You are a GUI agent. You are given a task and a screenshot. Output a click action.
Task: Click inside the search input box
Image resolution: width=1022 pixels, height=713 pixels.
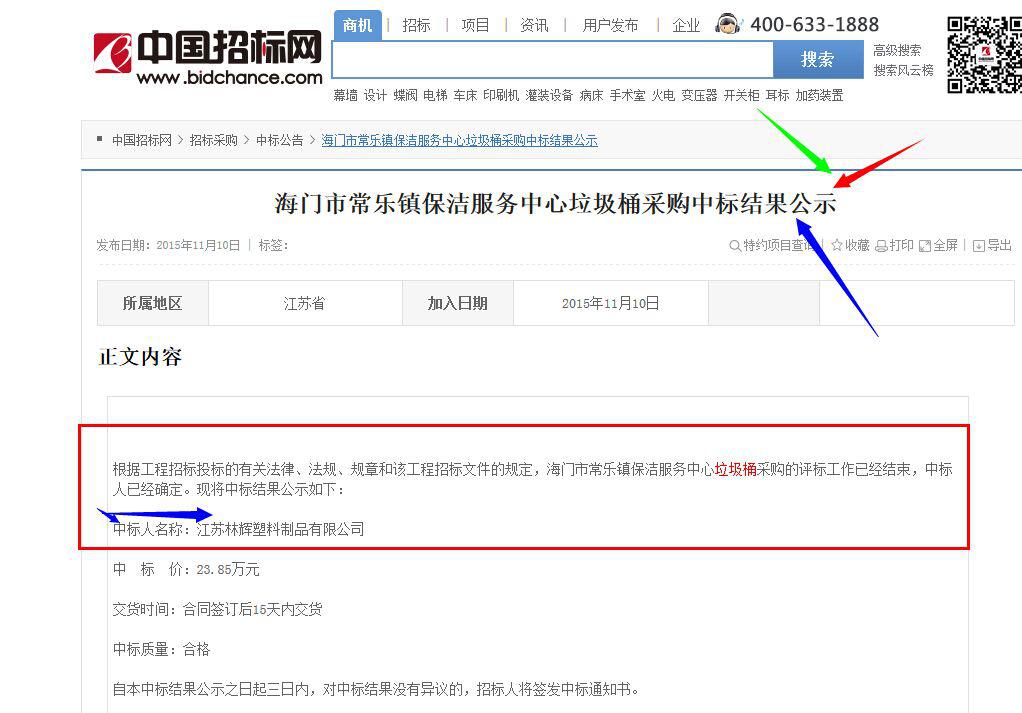click(550, 60)
